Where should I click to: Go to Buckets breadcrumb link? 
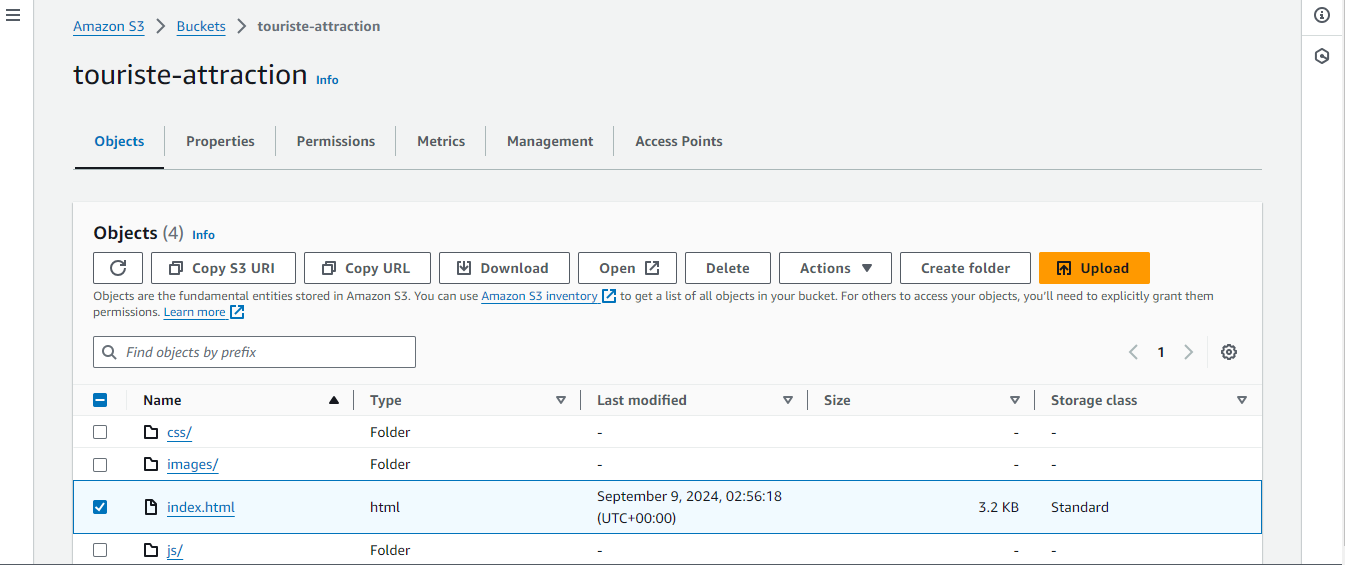(201, 26)
